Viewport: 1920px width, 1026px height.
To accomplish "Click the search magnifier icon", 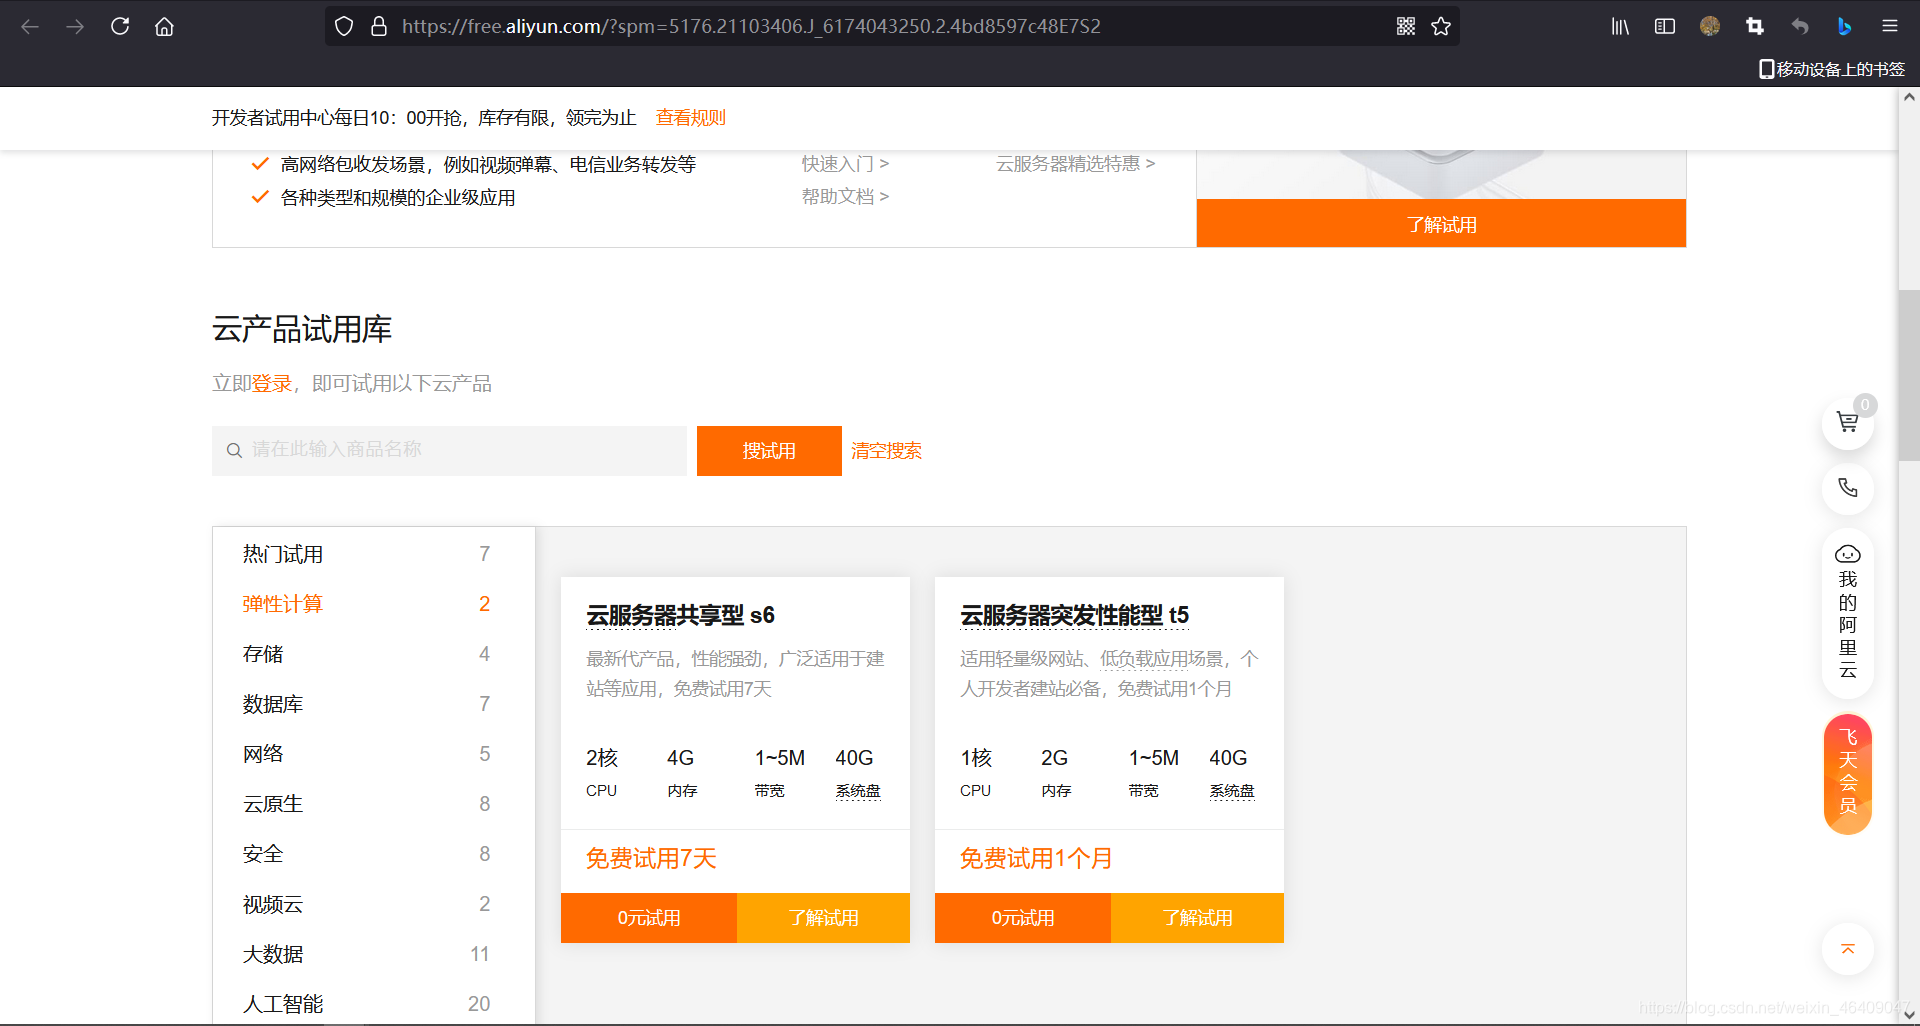I will click(x=234, y=451).
